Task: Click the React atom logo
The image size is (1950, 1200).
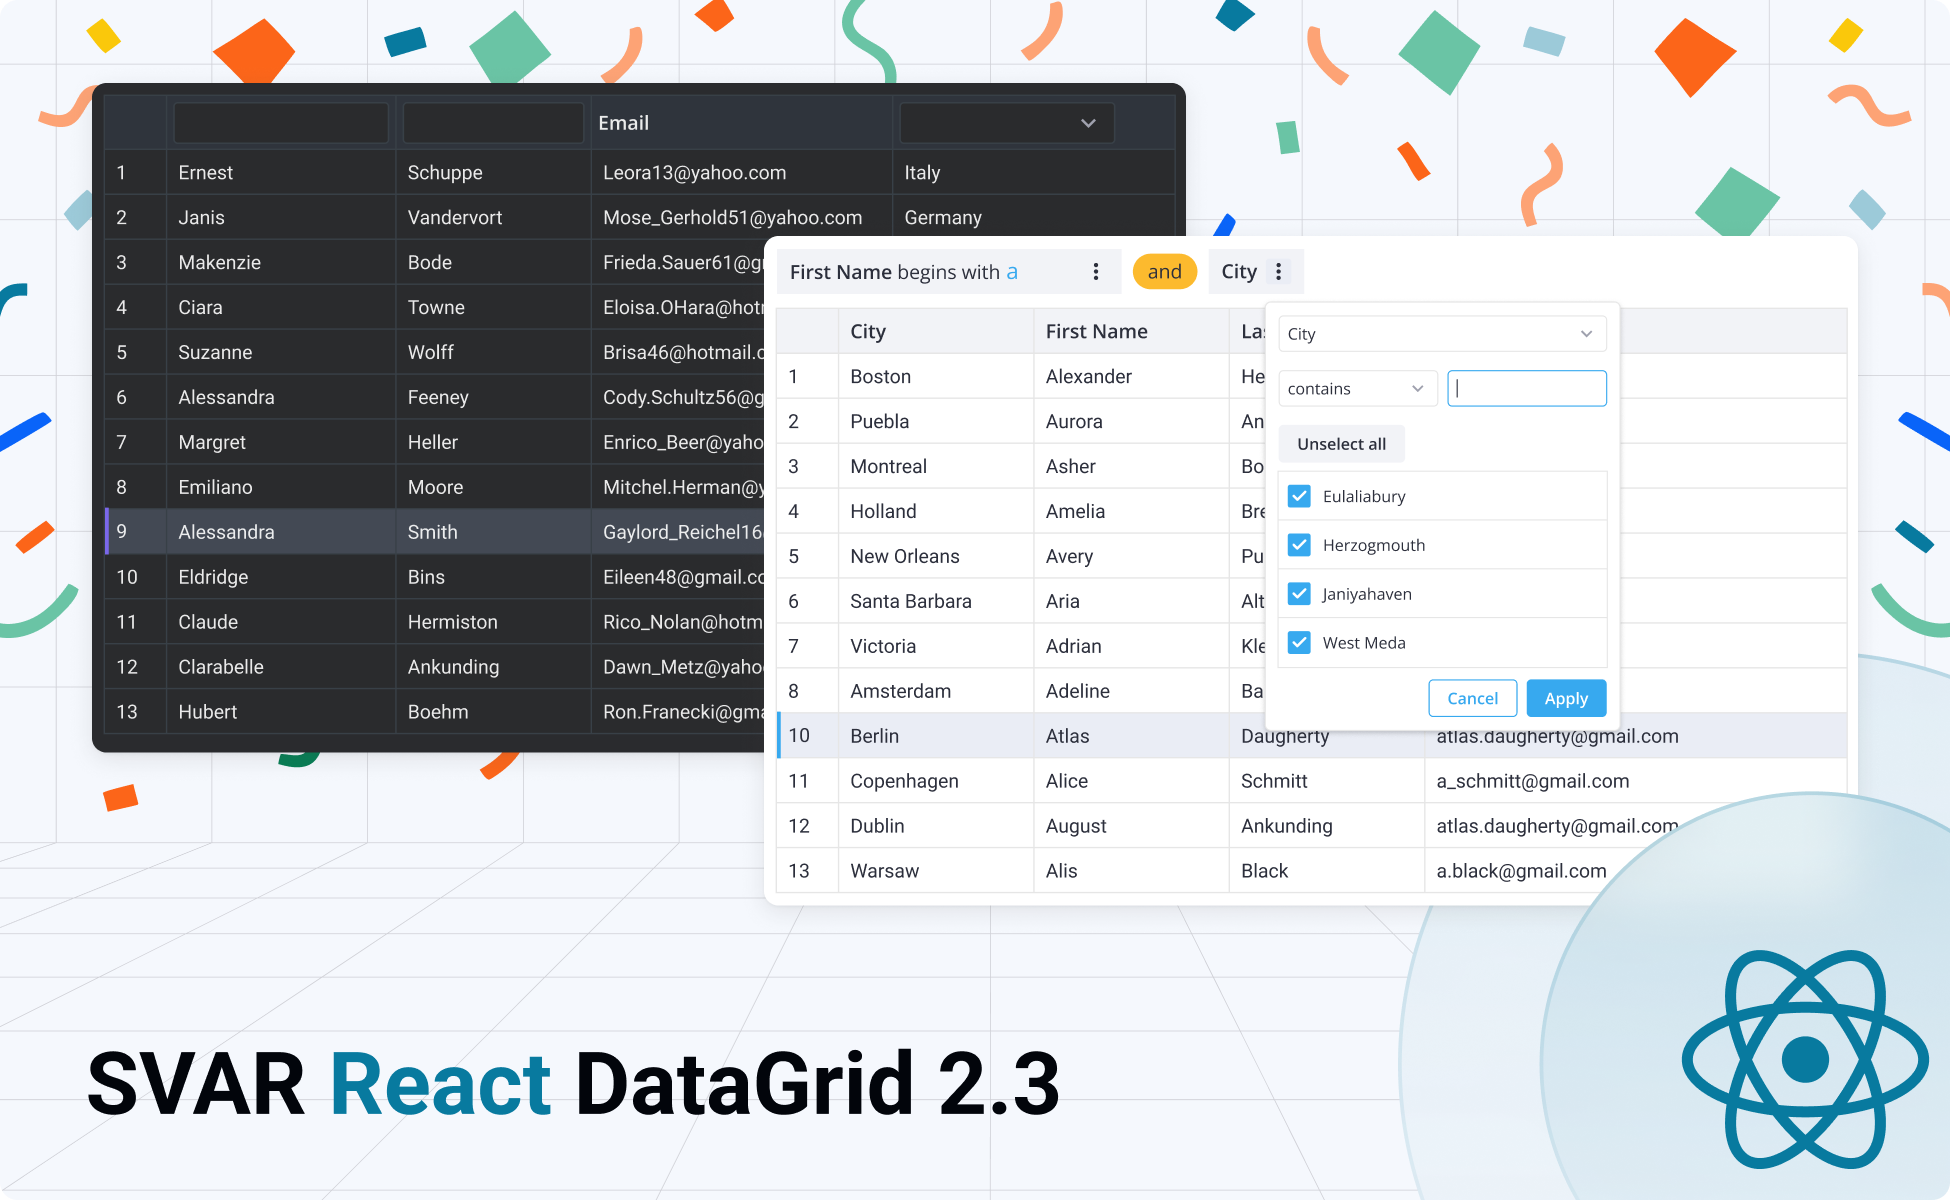Action: pos(1805,1059)
